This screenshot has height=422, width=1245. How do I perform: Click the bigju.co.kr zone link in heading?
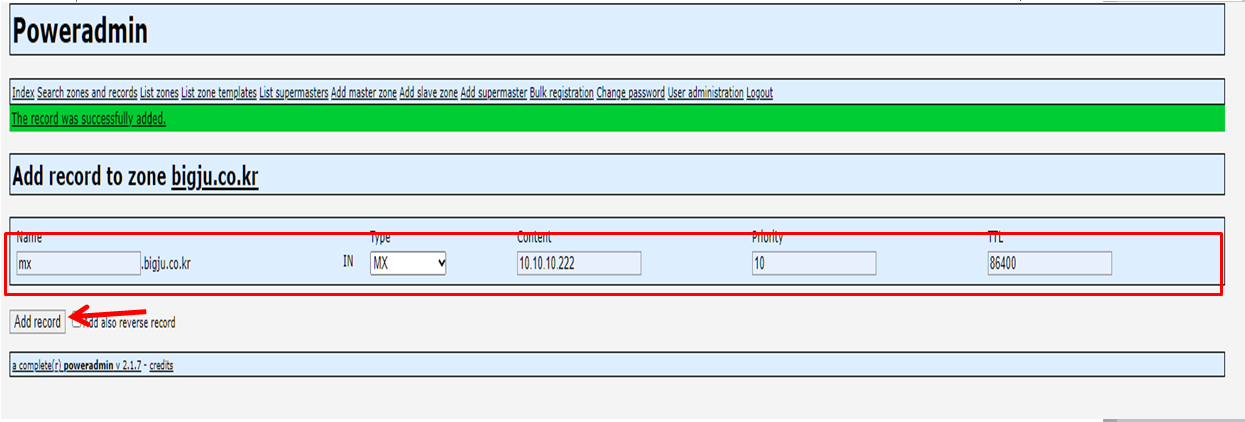click(215, 177)
